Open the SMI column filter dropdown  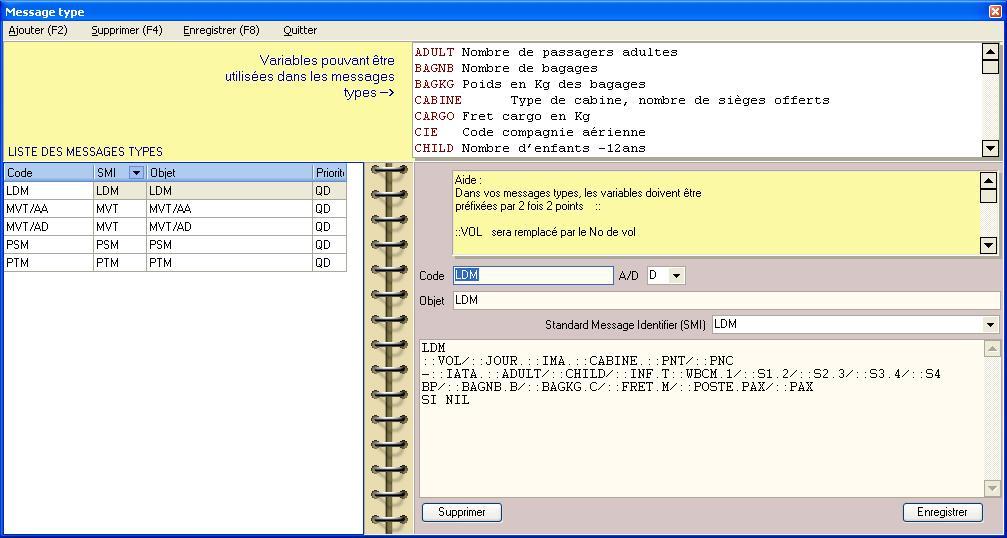pos(136,173)
